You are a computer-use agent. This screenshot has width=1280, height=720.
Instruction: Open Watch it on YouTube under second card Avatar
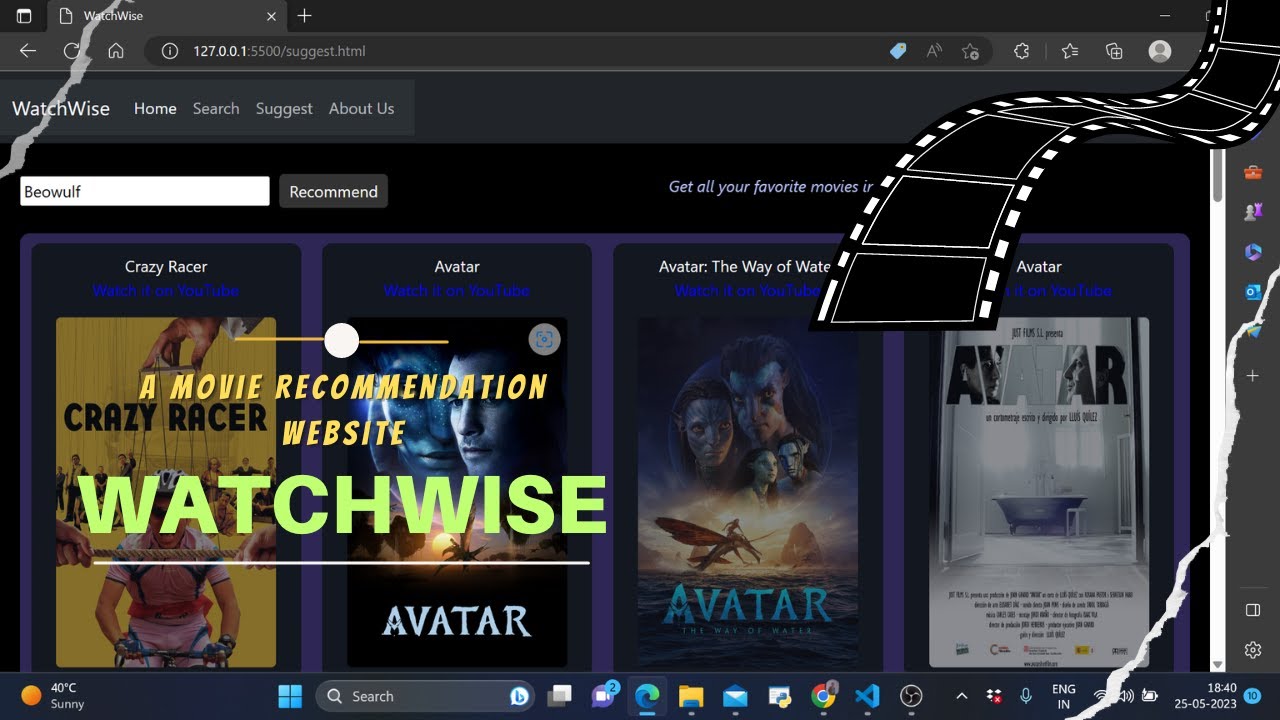click(x=457, y=290)
